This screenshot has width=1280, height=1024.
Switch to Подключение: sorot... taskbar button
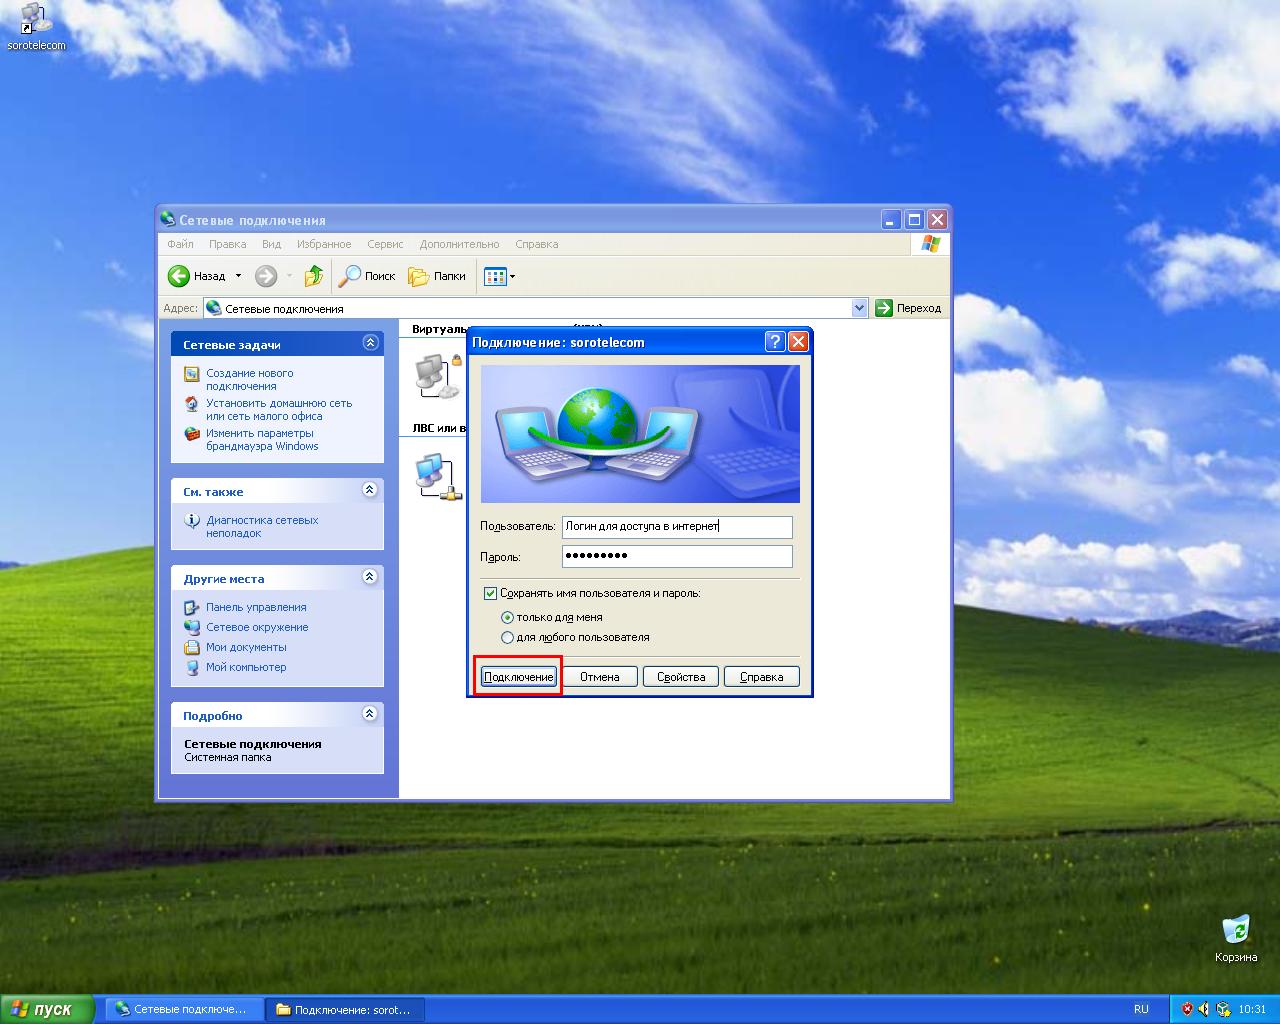coord(345,1009)
